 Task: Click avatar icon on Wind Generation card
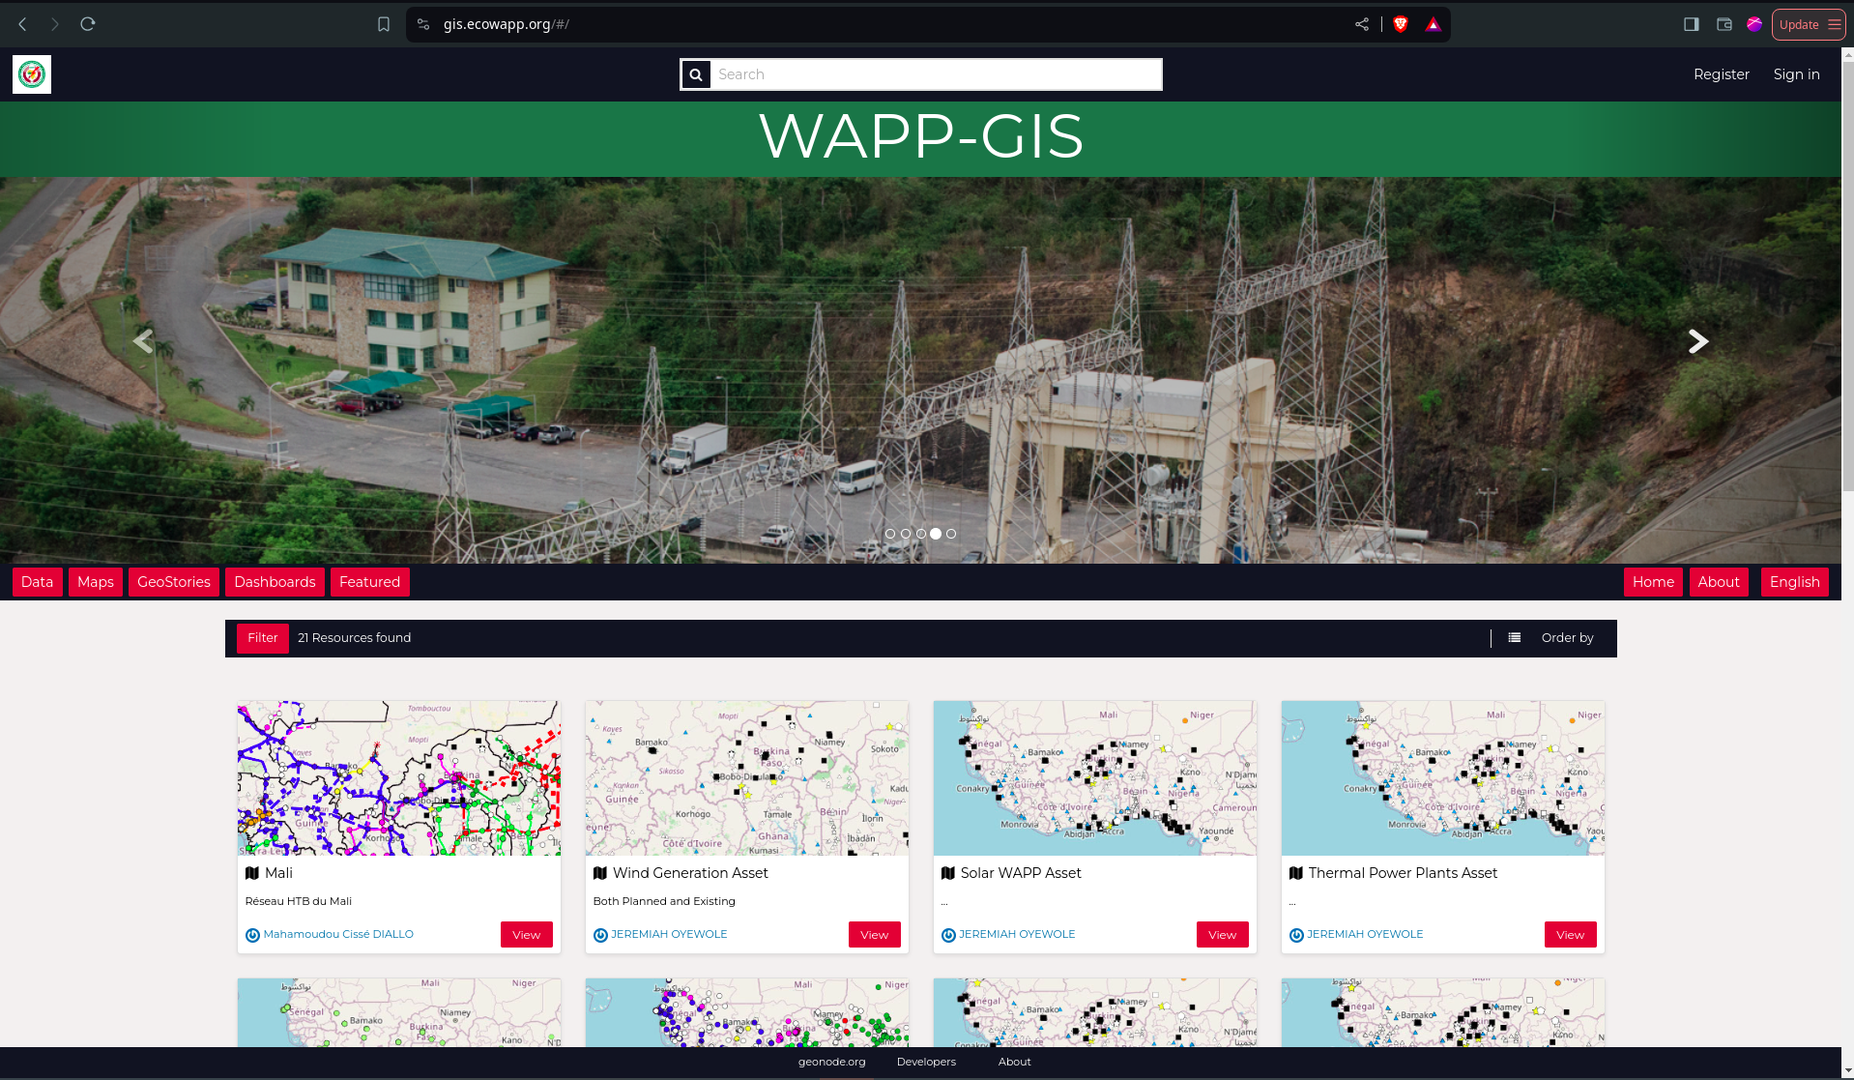click(600, 935)
